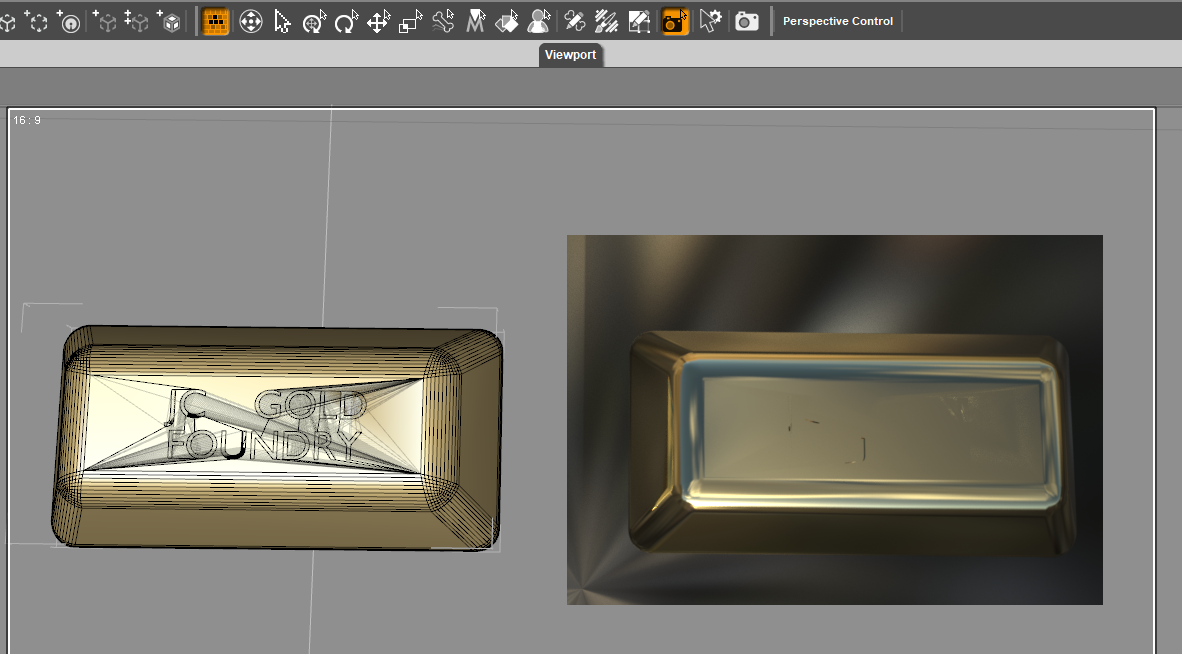Select the Scale tool

pos(410,22)
